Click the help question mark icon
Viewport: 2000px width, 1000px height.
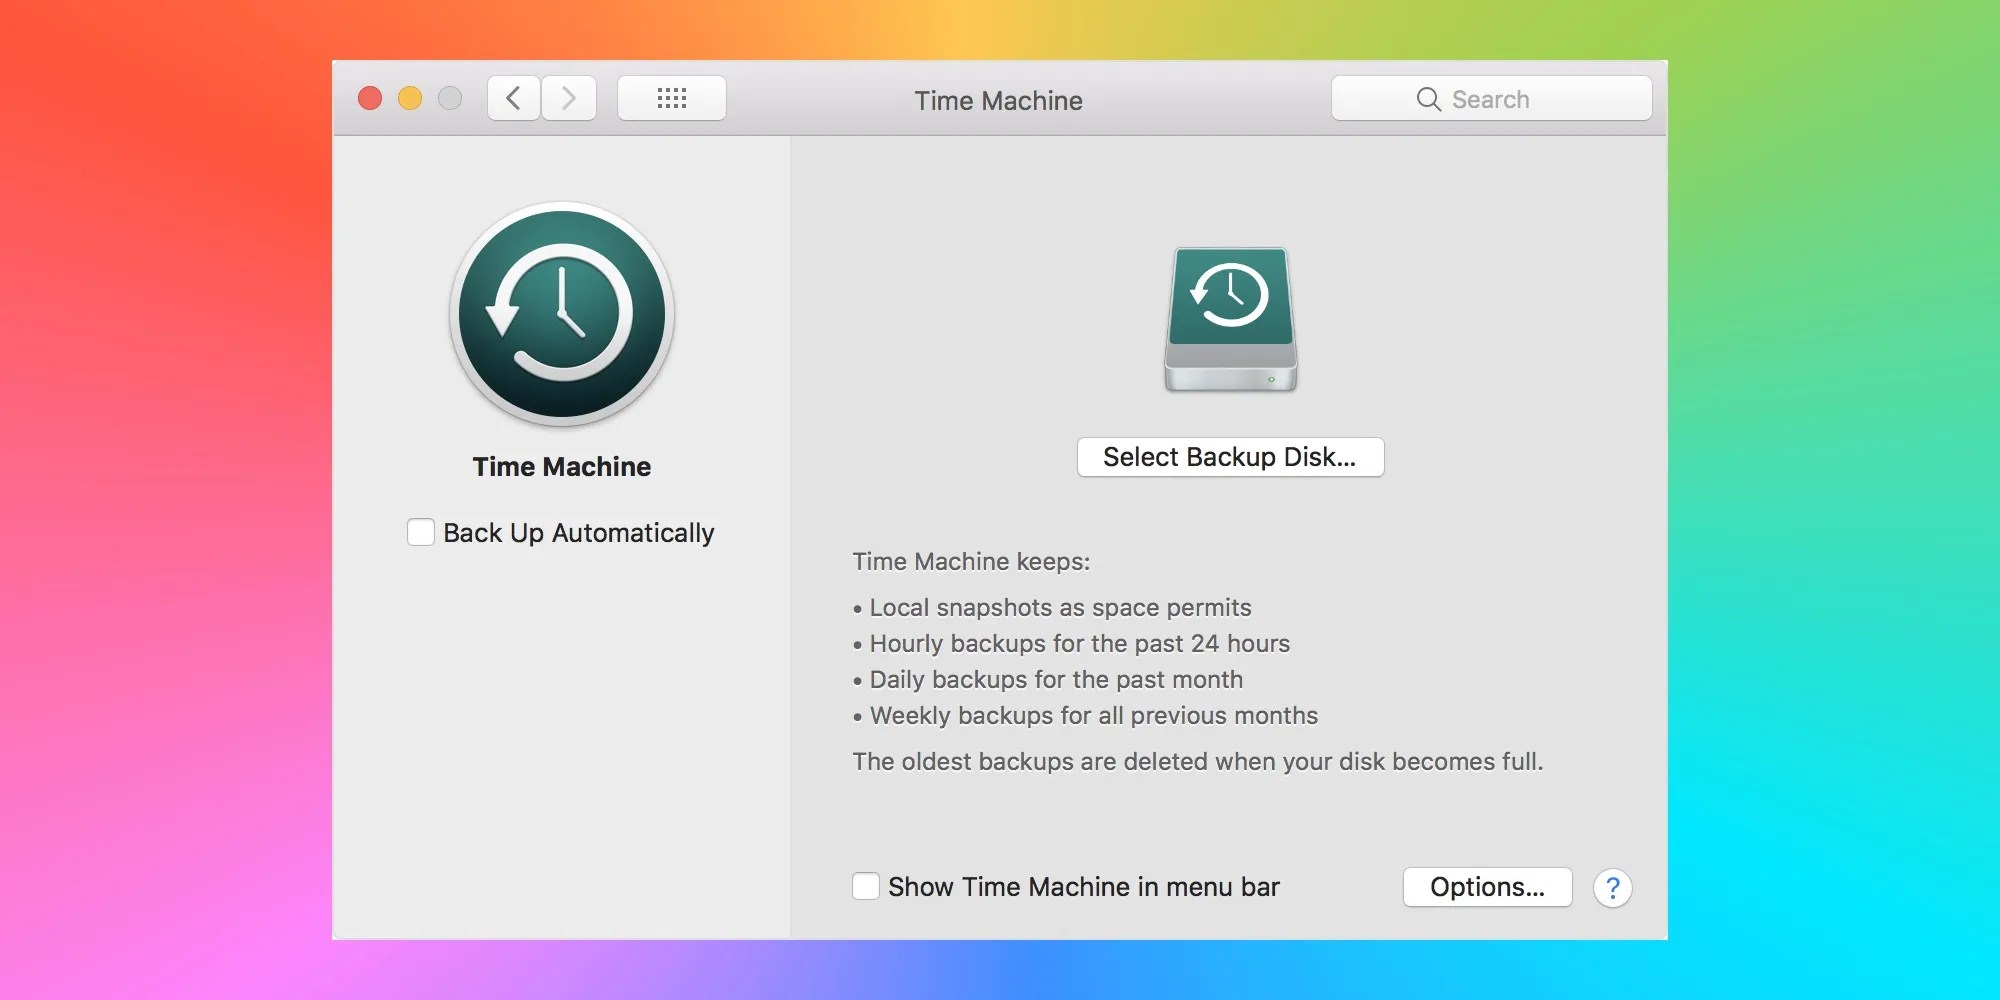pos(1613,888)
